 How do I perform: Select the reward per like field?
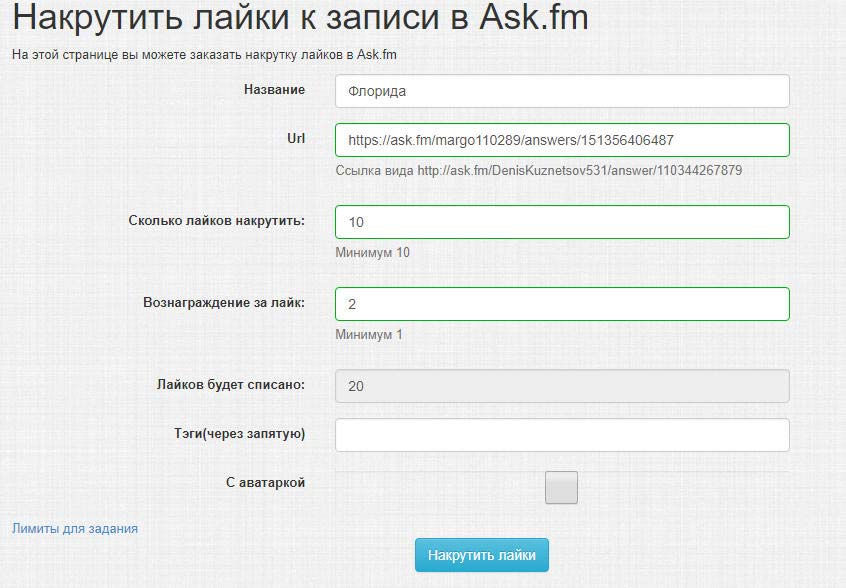click(561, 304)
